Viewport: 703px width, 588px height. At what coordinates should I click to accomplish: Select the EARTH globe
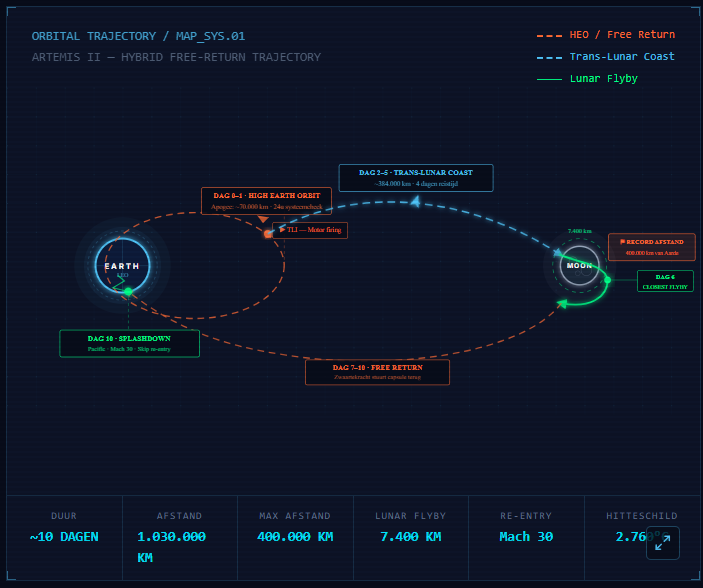click(122, 266)
